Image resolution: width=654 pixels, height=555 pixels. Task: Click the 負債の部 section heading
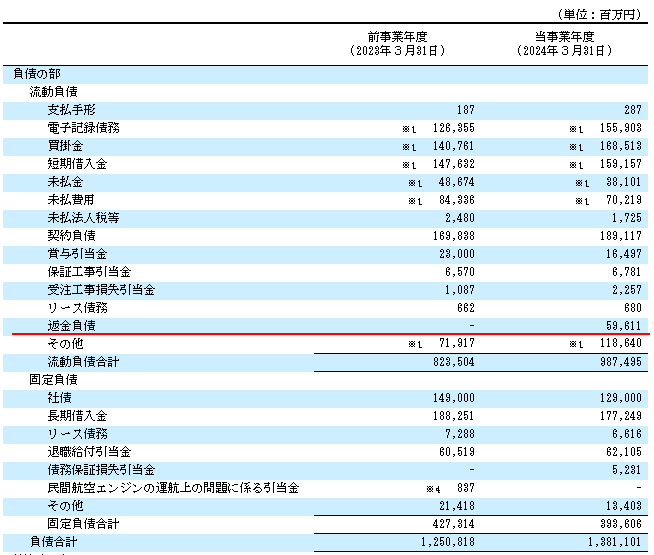[36, 74]
